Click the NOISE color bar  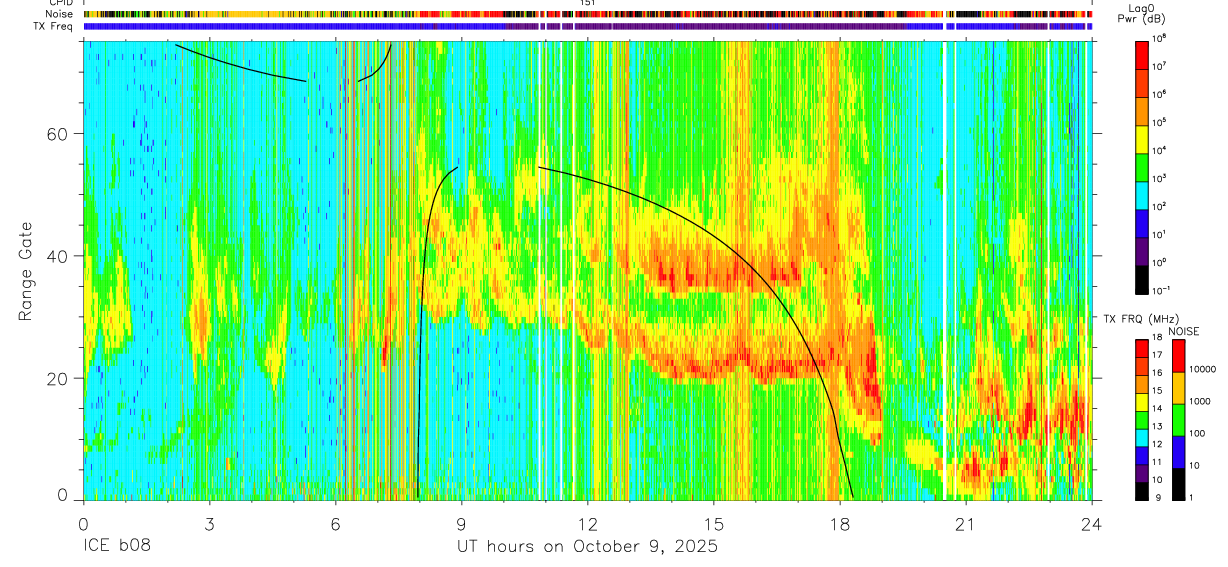(x=1179, y=420)
